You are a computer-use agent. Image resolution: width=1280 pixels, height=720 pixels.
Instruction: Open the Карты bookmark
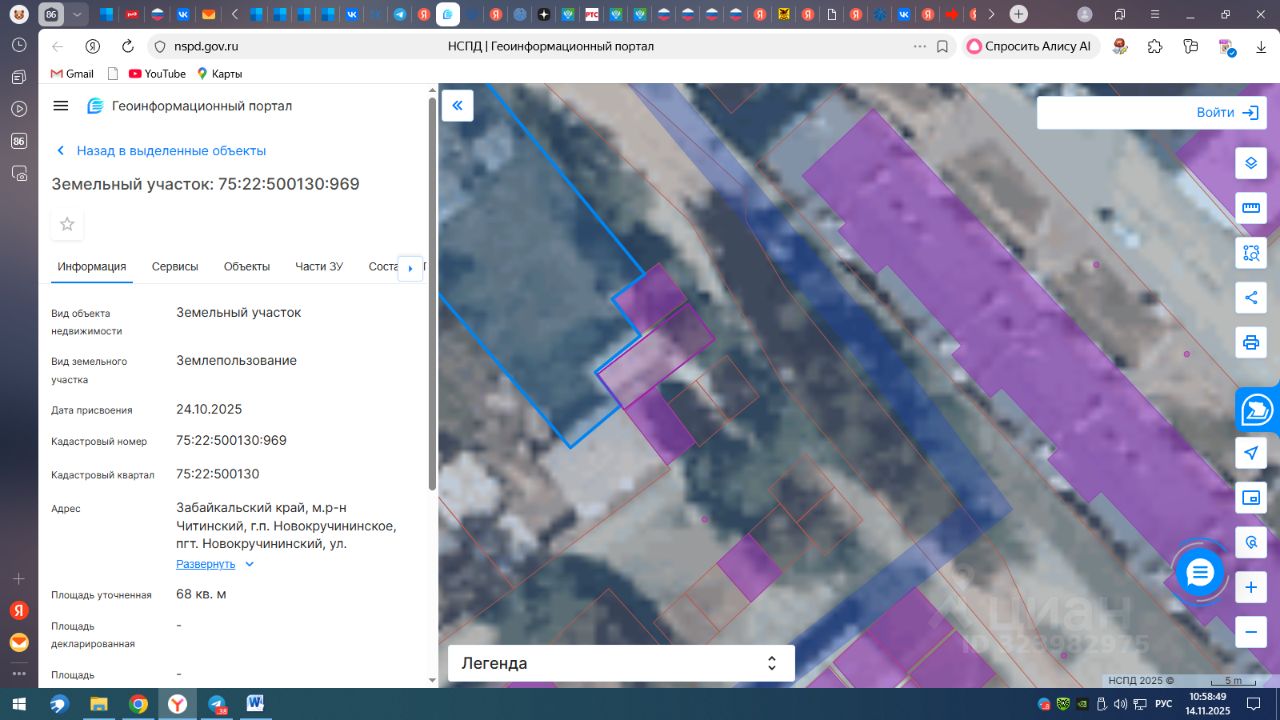point(219,74)
